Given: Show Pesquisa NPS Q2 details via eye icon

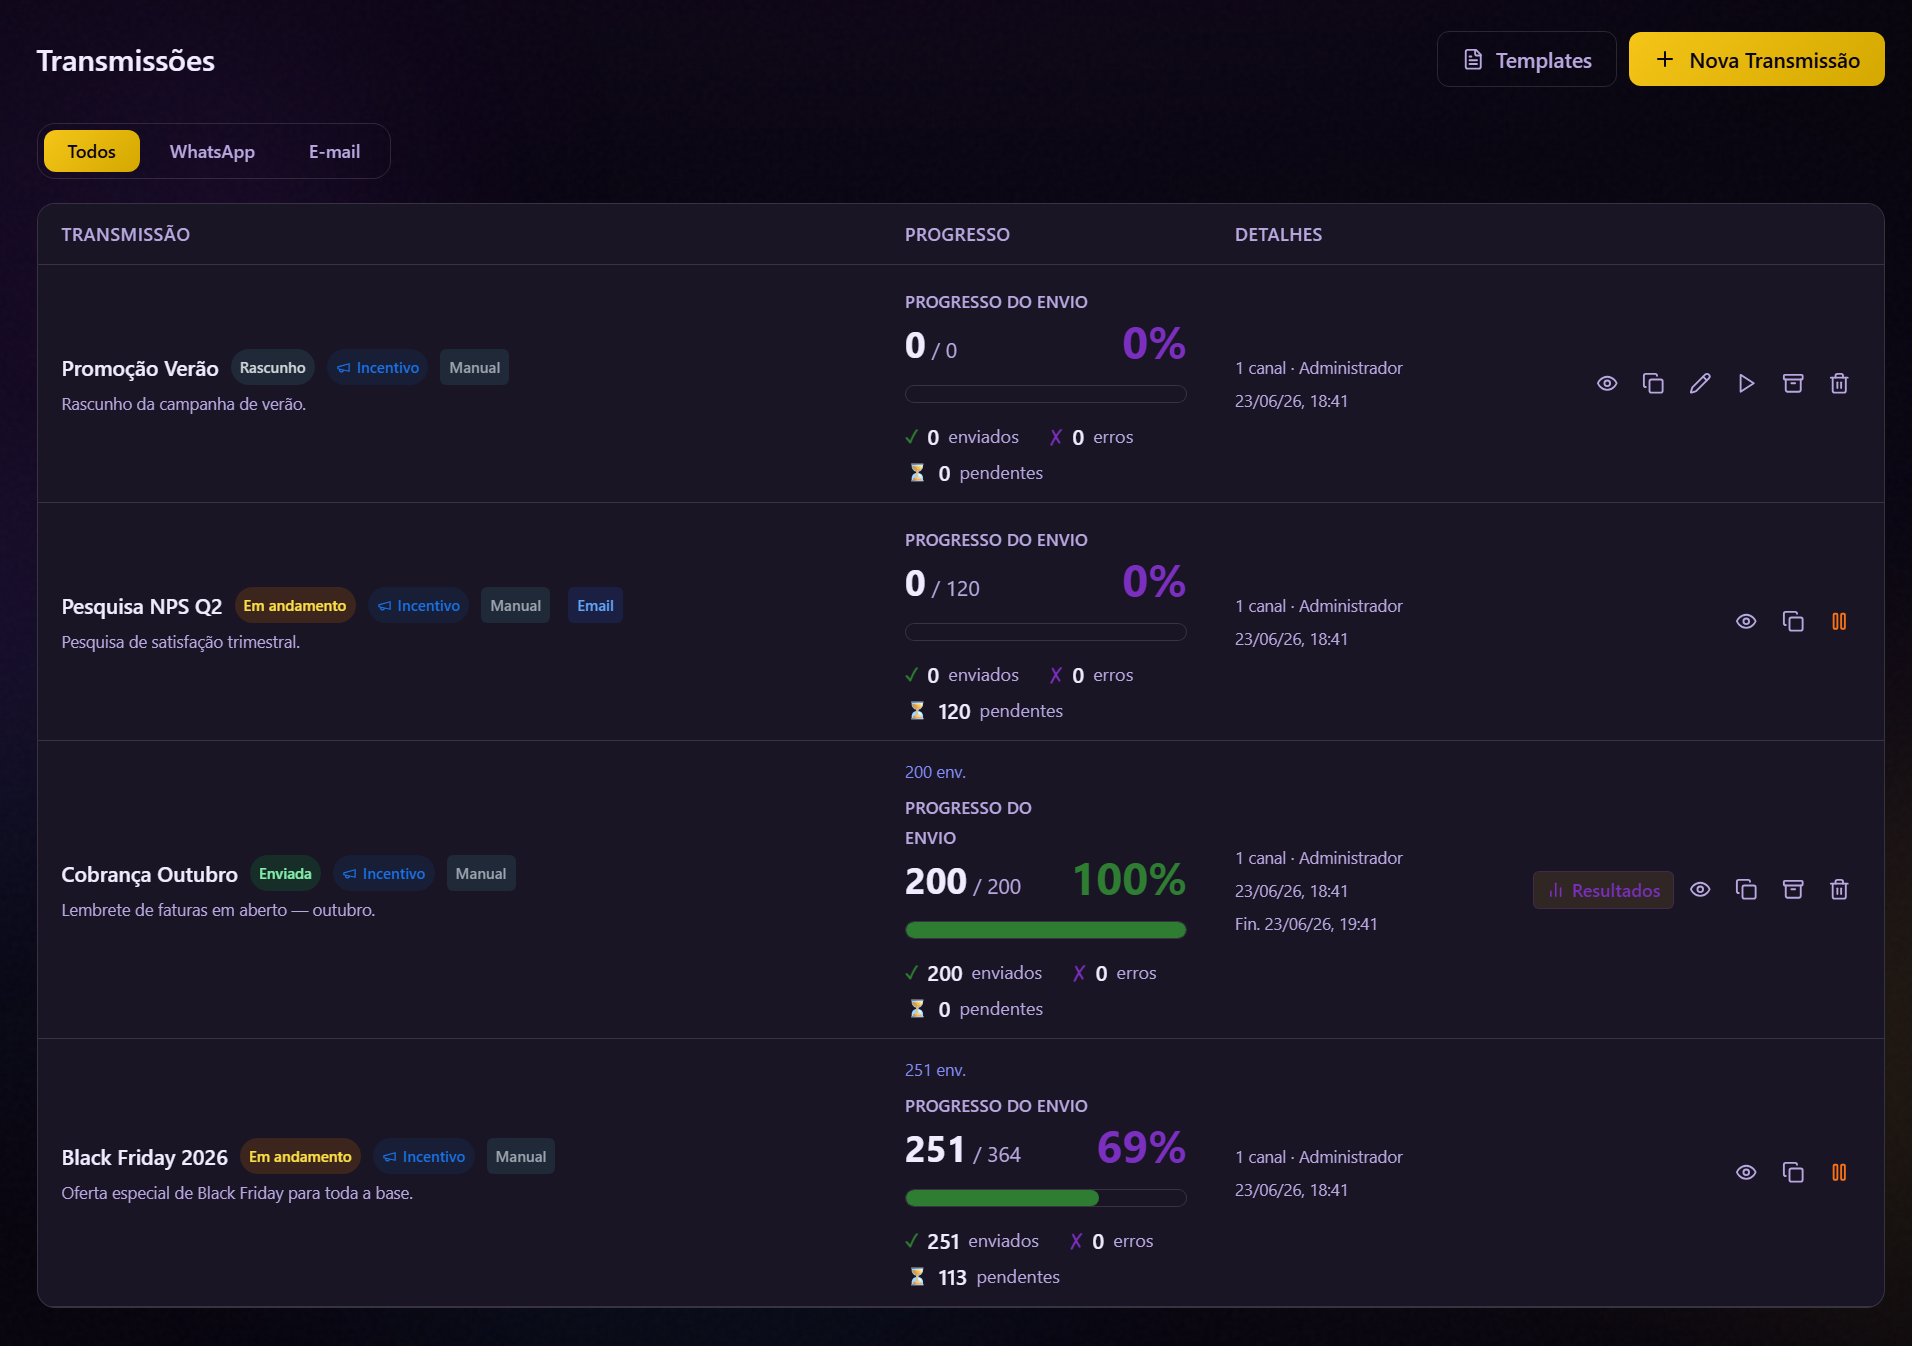Looking at the screenshot, I should tap(1746, 622).
